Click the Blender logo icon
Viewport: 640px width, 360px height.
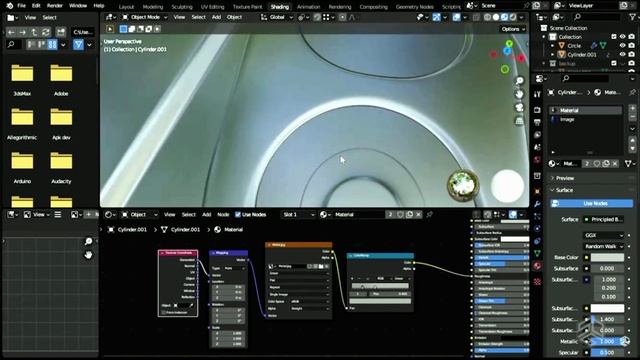point(9,6)
